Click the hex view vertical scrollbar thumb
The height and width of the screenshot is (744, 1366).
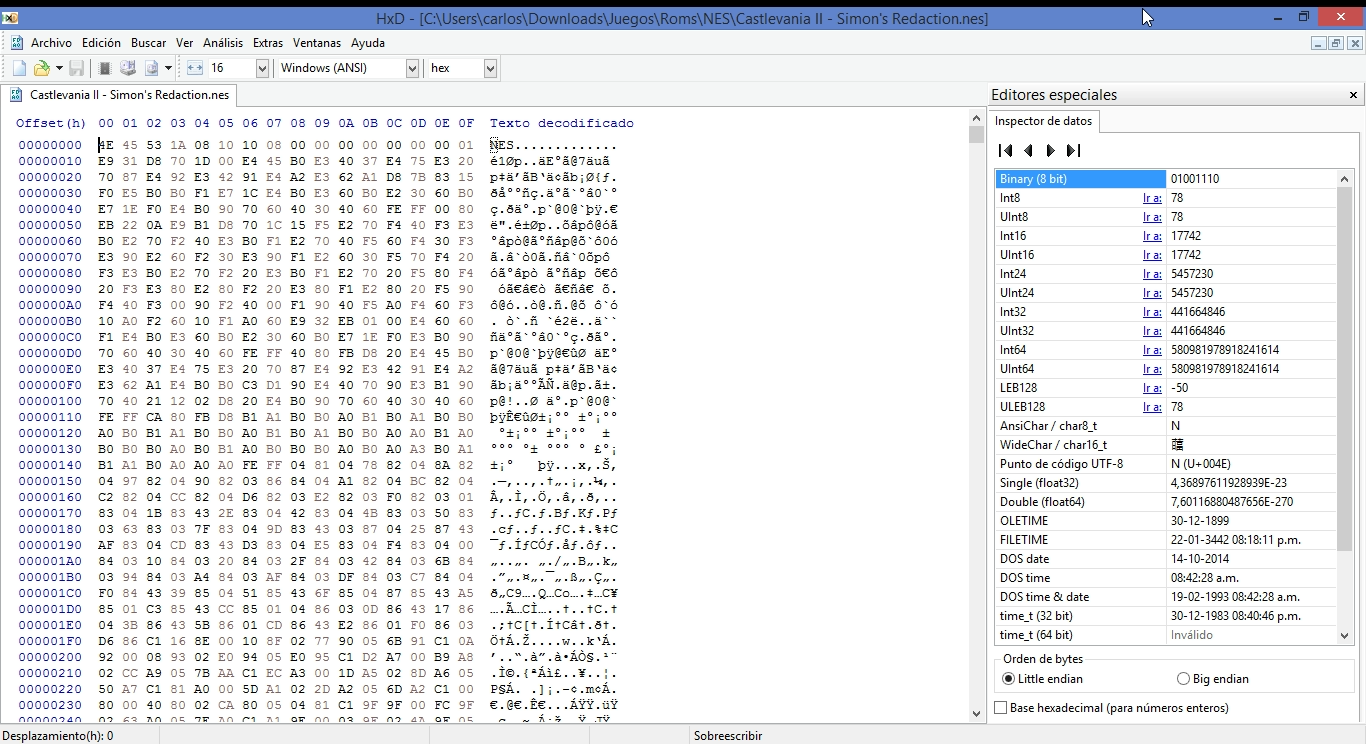pos(977,135)
